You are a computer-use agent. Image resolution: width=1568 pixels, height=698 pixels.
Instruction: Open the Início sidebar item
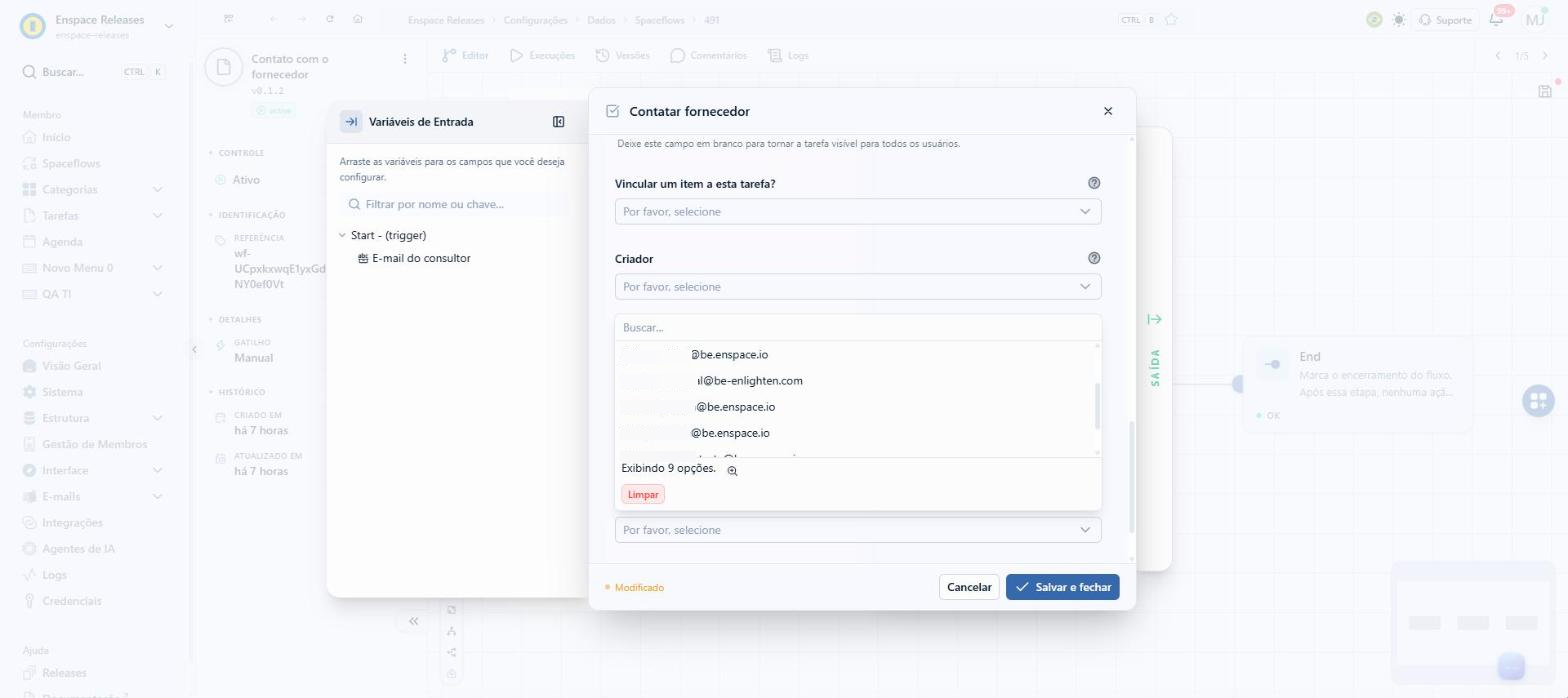click(x=56, y=137)
